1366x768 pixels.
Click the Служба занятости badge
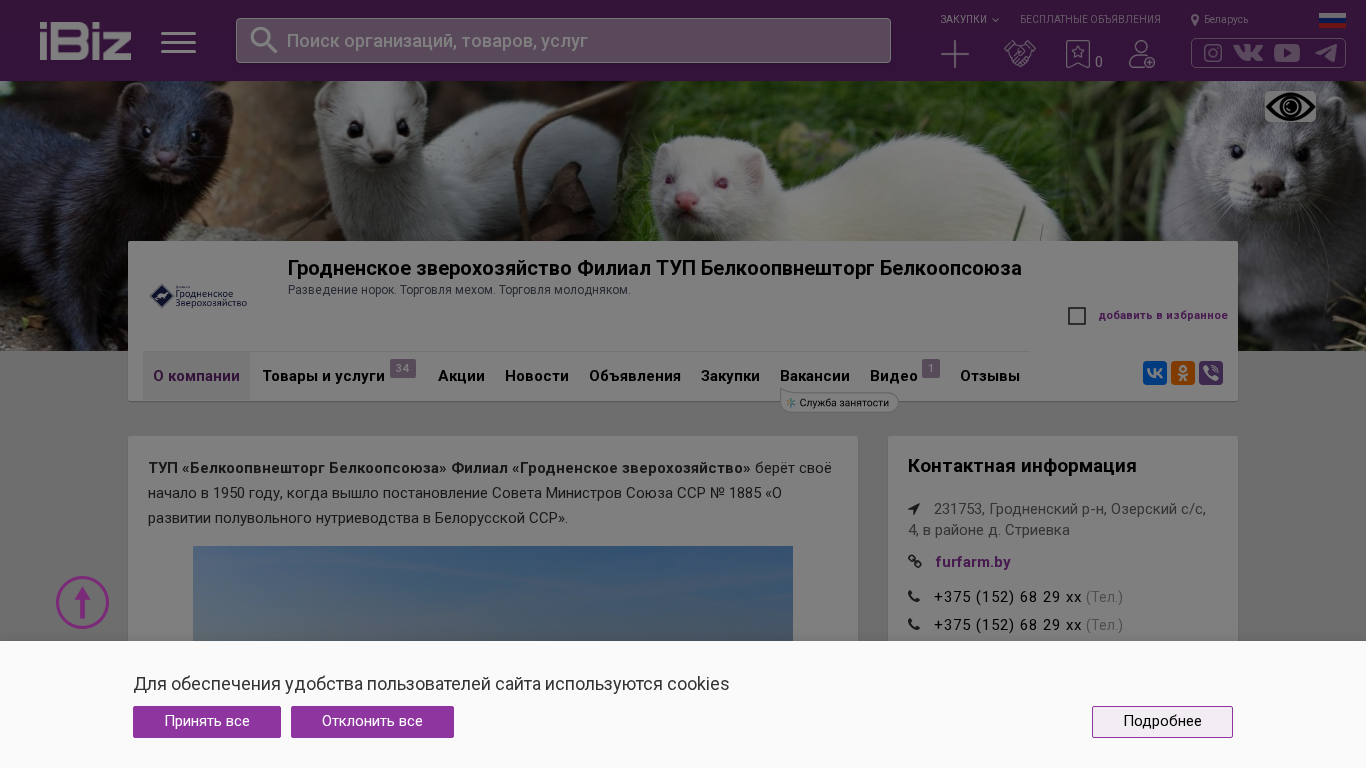pos(839,403)
